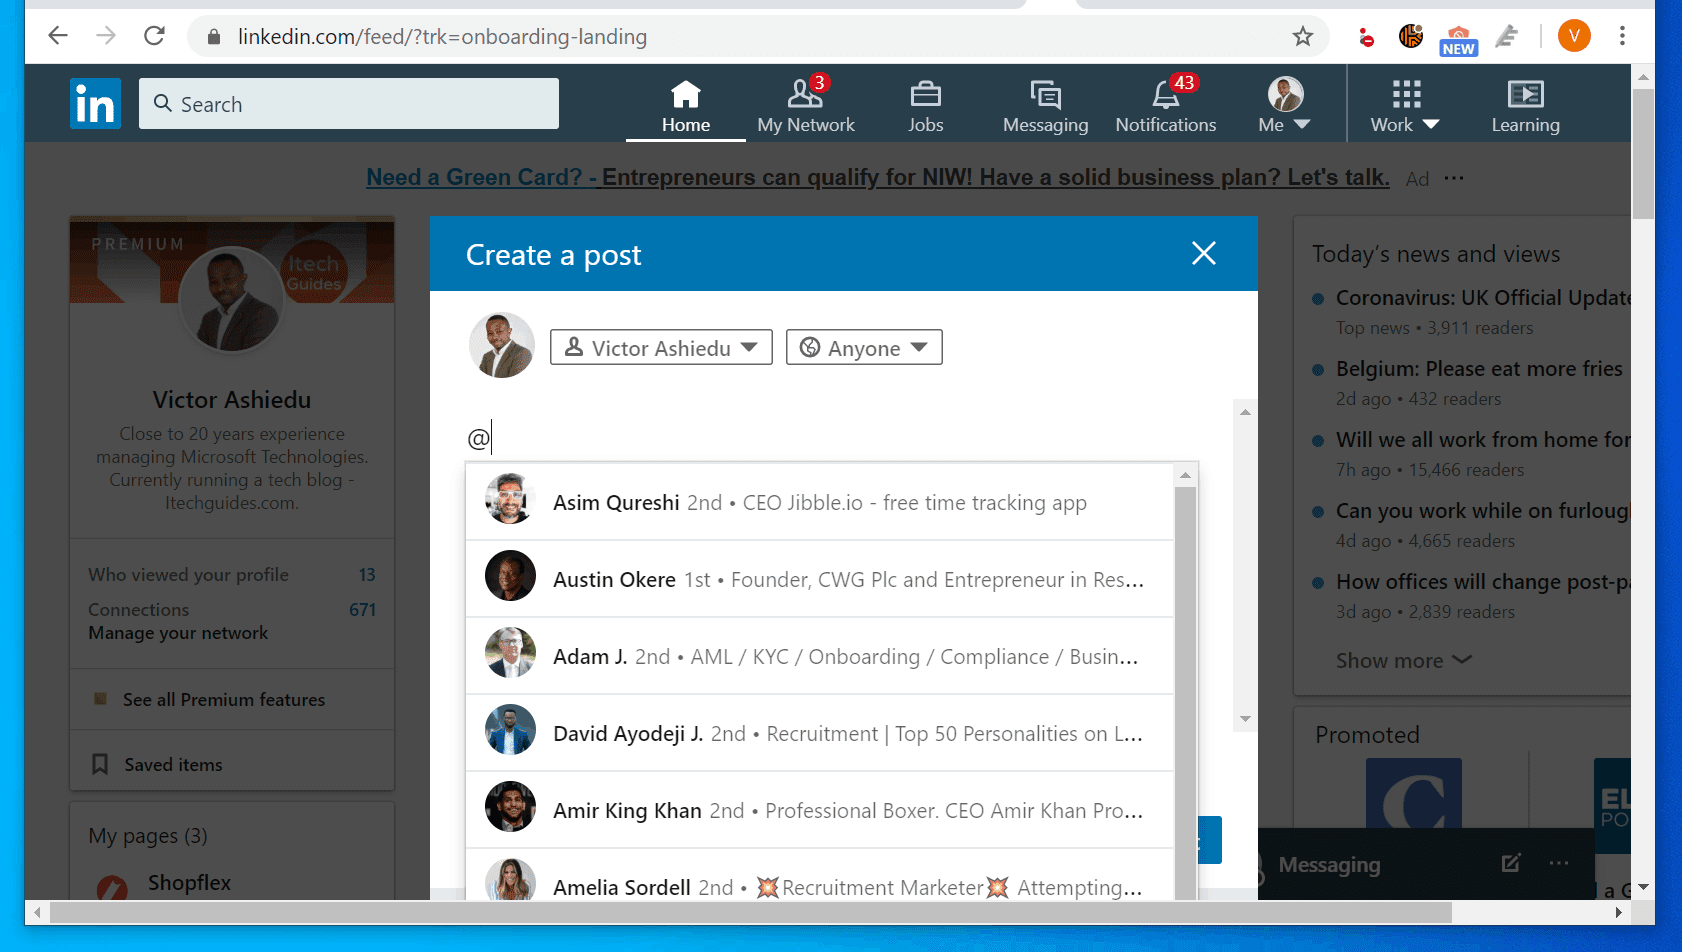Open the Messaging overlay options menu
The width and height of the screenshot is (1682, 952).
pos(1558,863)
